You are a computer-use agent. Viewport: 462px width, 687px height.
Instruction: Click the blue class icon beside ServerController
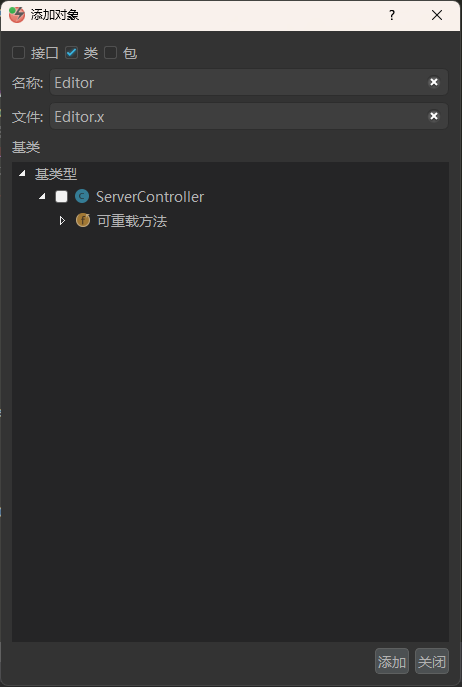(82, 196)
